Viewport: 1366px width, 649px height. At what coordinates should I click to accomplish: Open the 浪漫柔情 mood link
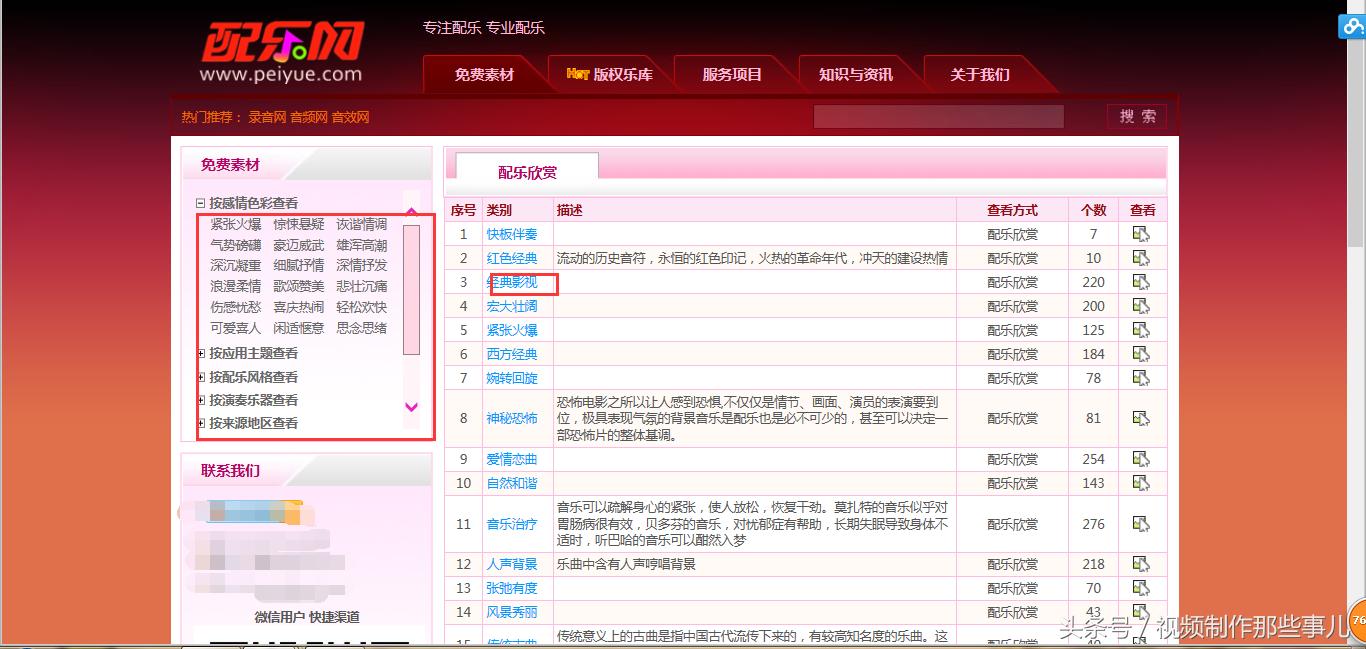pyautogui.click(x=236, y=286)
